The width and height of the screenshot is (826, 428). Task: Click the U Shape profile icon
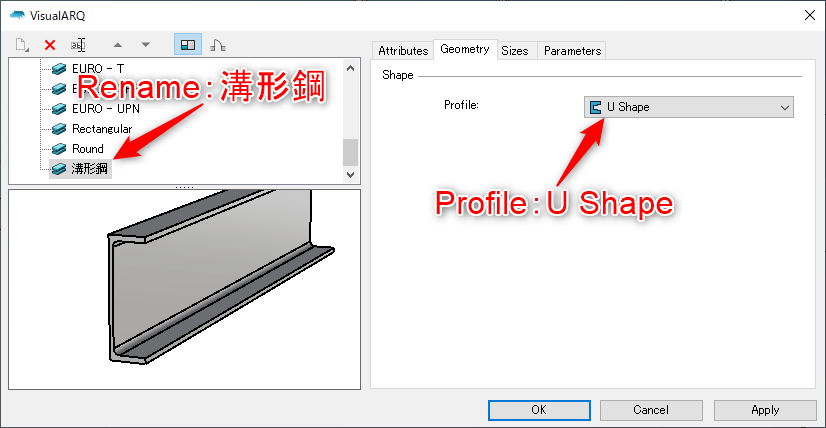point(596,108)
